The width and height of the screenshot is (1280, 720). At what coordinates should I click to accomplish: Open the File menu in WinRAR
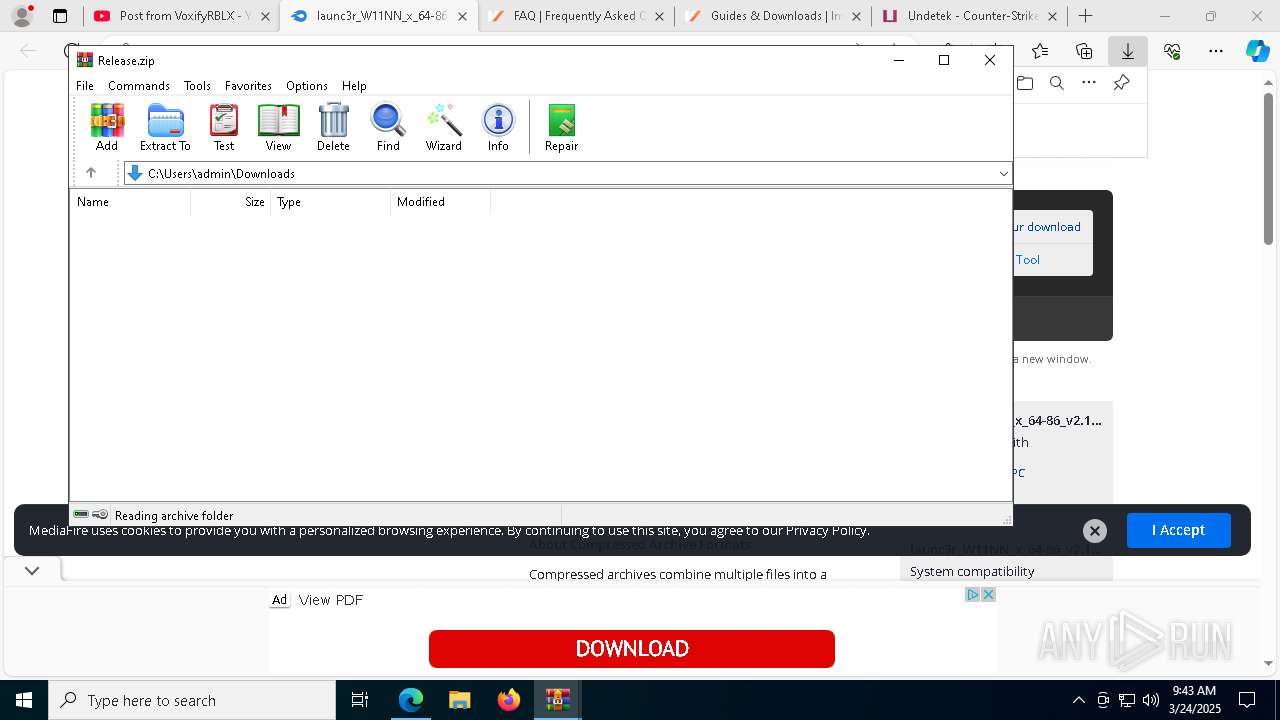pos(85,86)
